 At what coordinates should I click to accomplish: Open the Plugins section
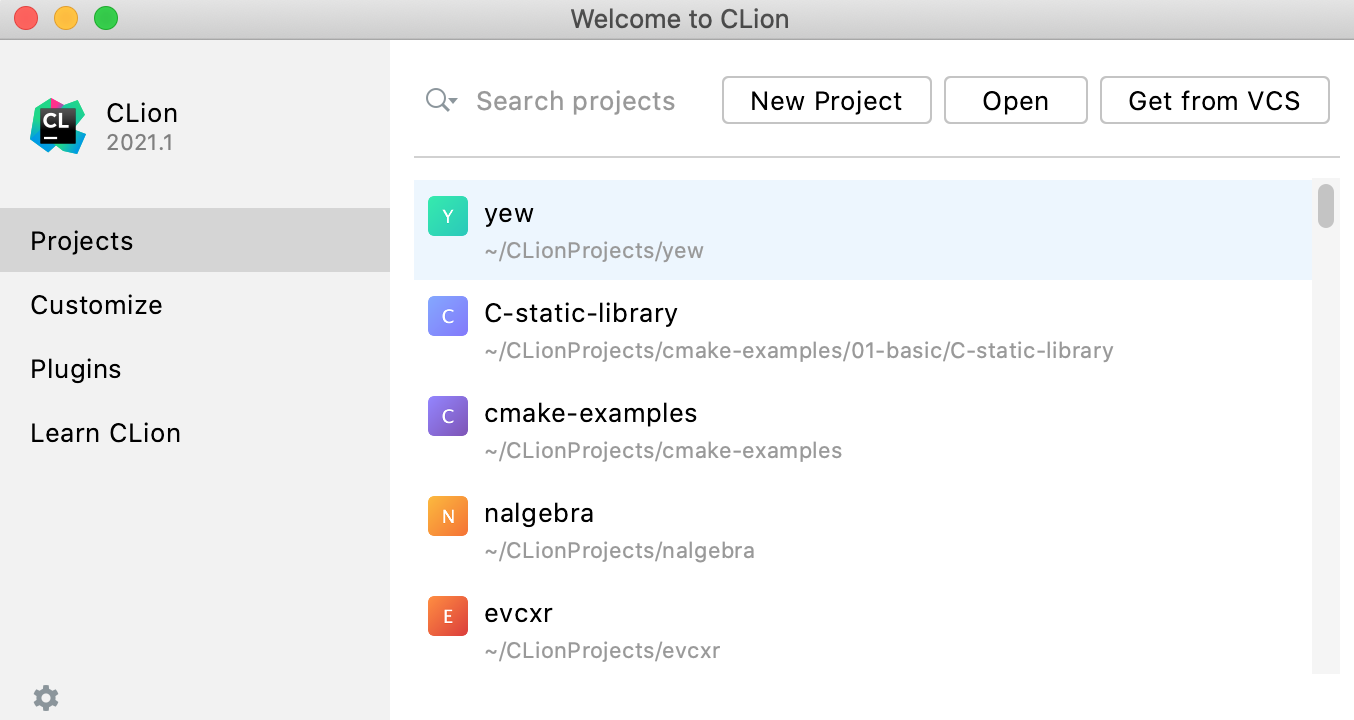click(76, 369)
